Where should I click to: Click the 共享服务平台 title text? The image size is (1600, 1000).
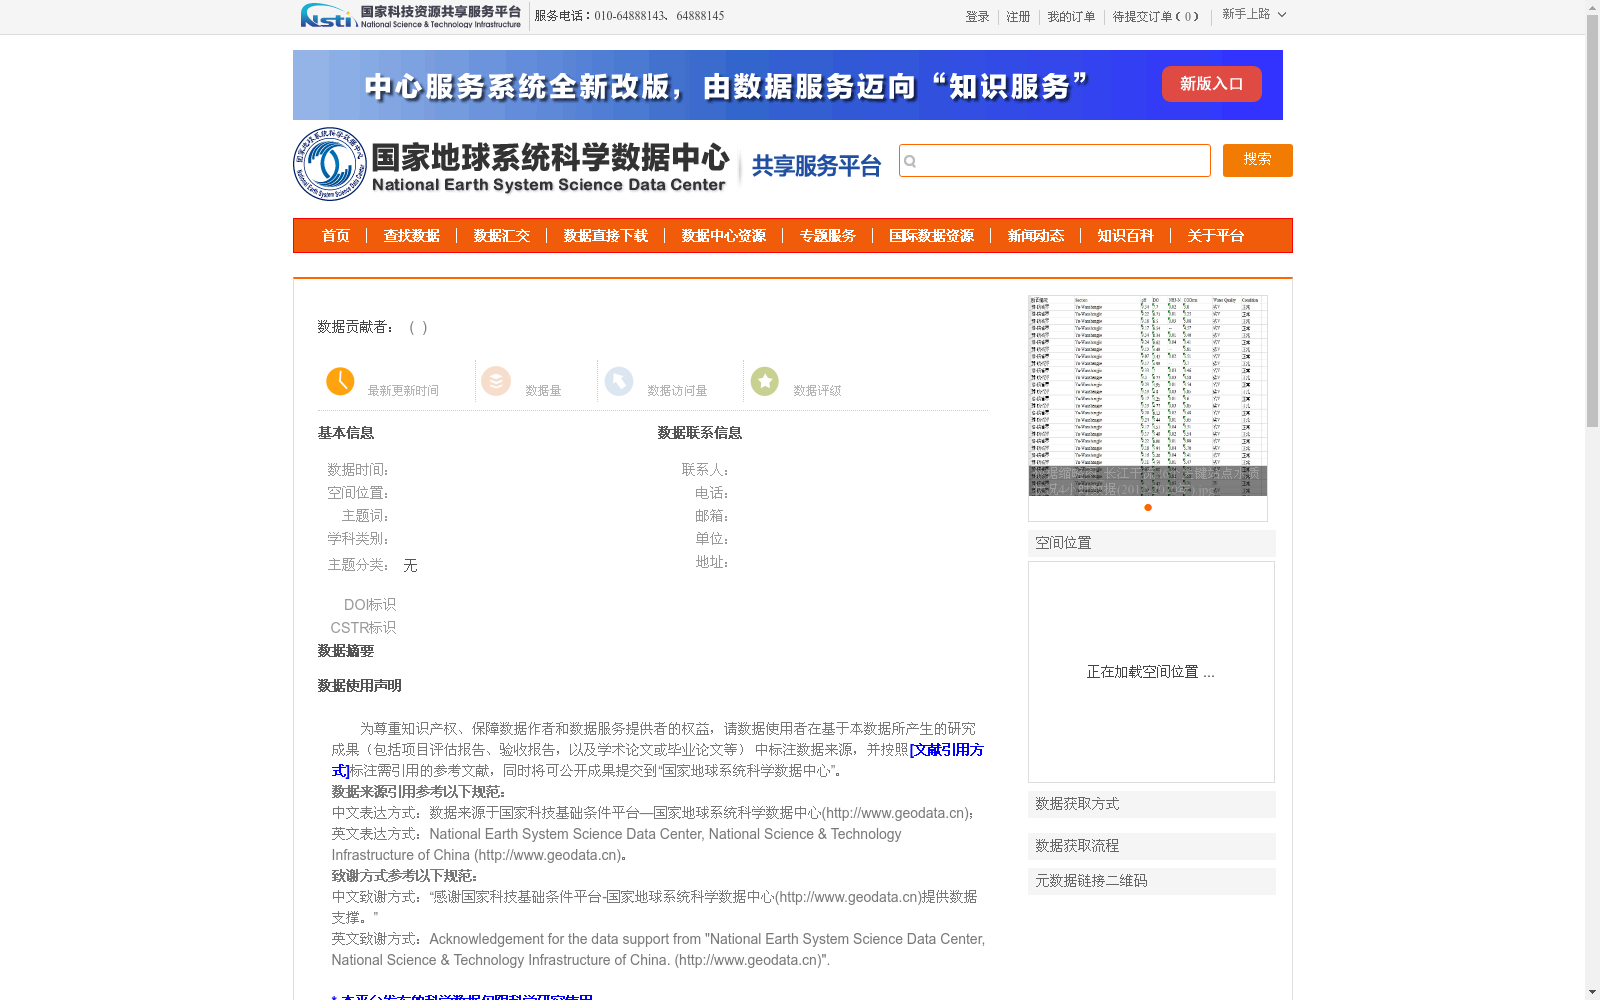pyautogui.click(x=816, y=166)
